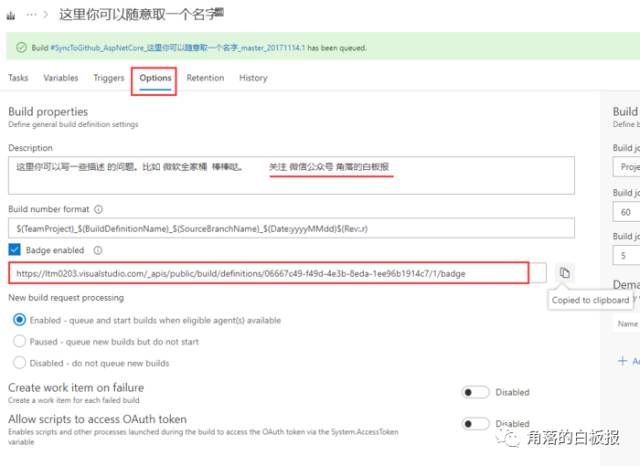640x466 pixels.
Task: Click the build job field showing 5
Action: pyautogui.click(x=627, y=255)
